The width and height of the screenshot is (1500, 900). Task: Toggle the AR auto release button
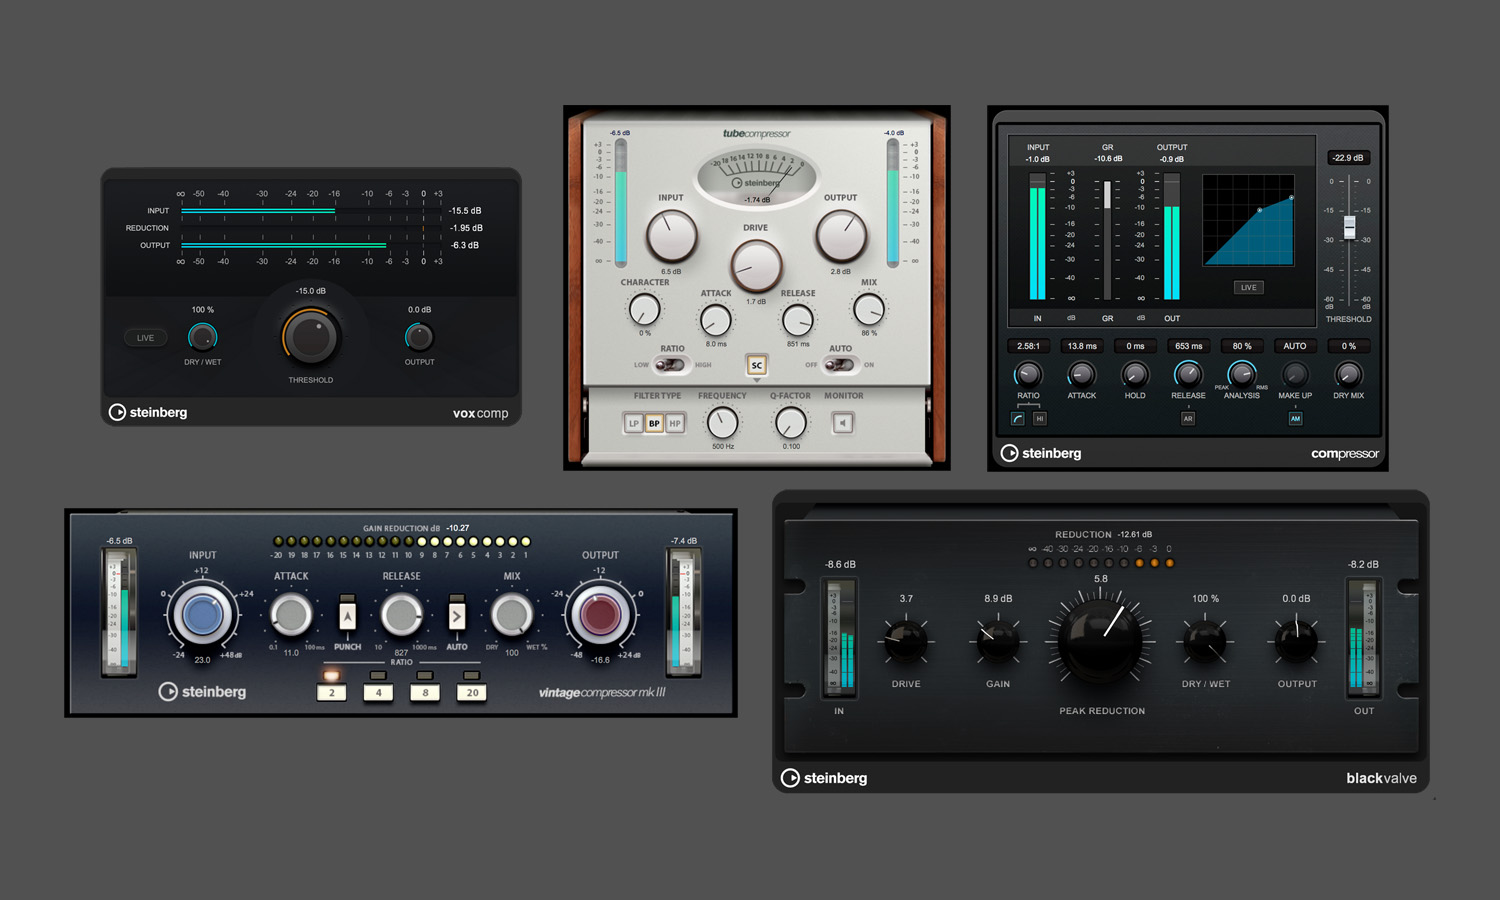1188,419
